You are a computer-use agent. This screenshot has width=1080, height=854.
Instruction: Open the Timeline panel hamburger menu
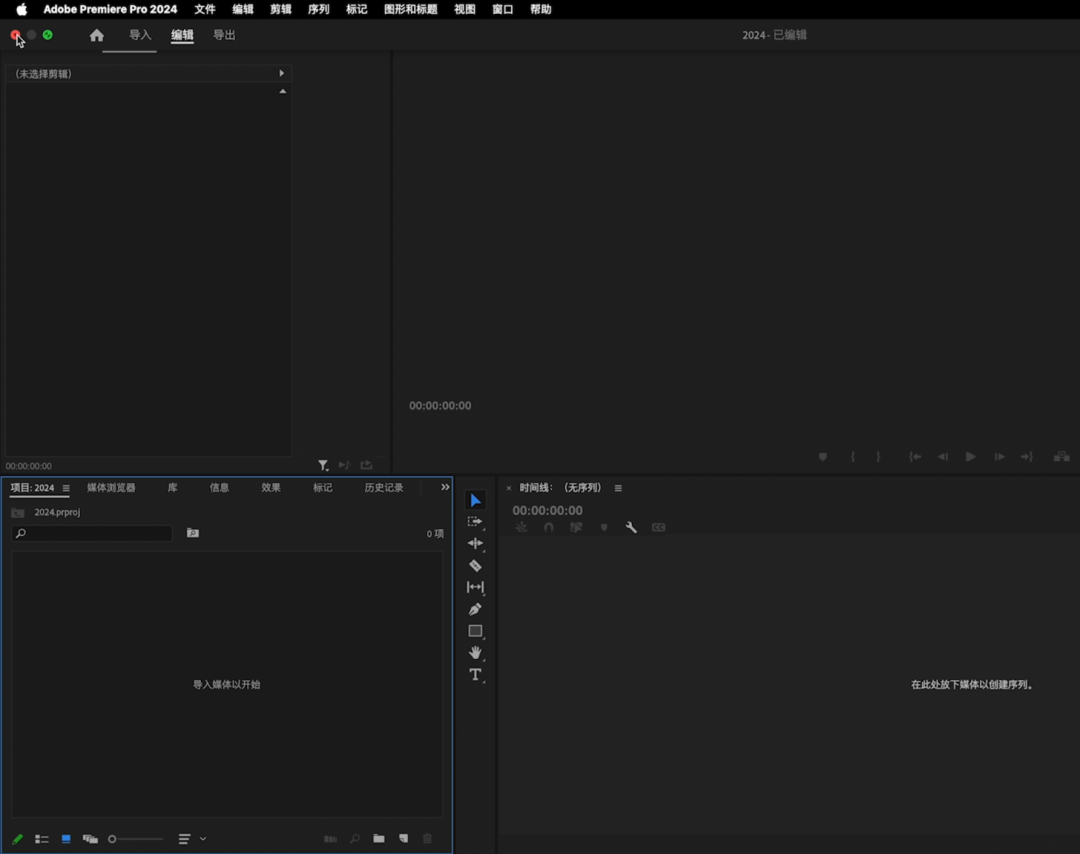[618, 488]
